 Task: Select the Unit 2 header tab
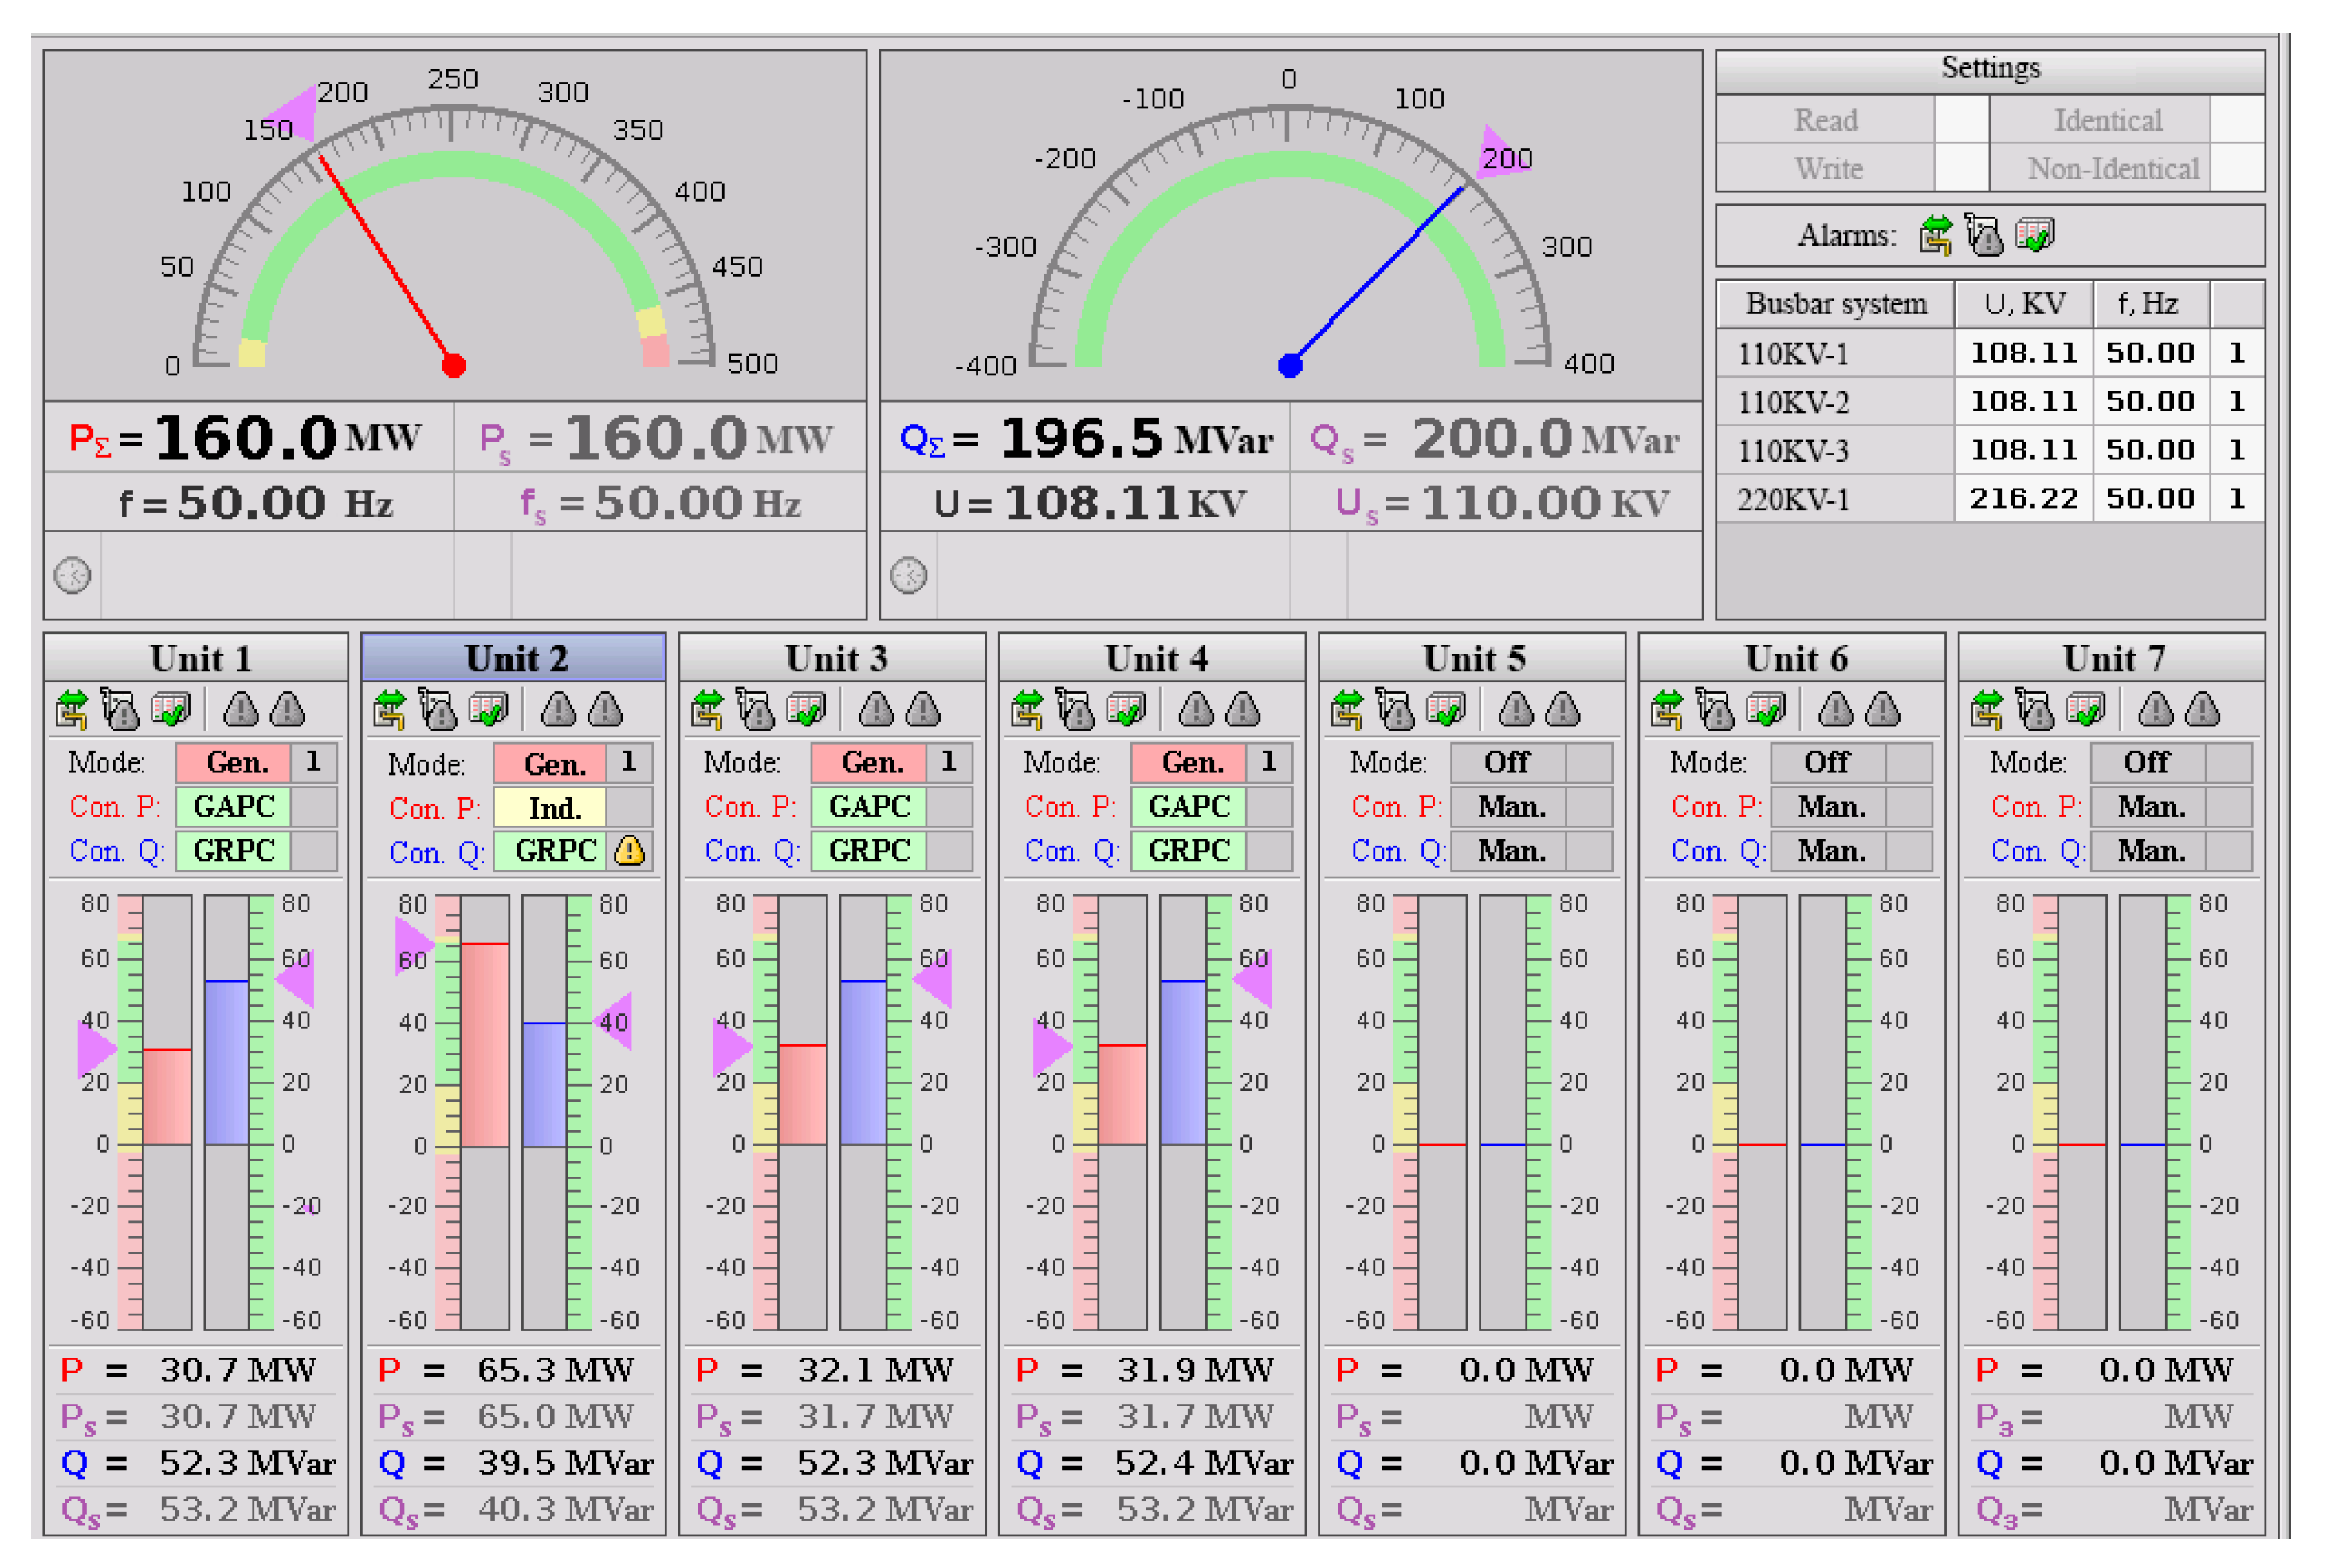[x=514, y=658]
